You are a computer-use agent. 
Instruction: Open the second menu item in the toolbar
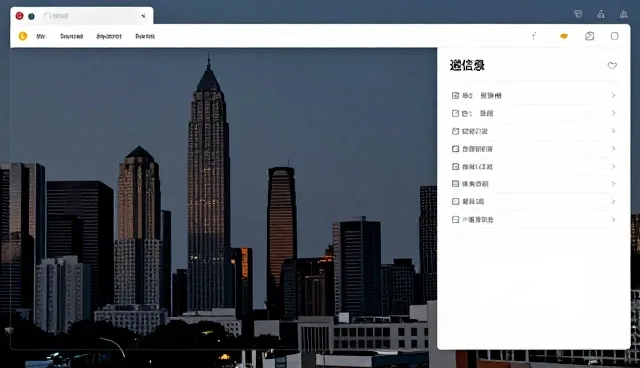tap(71, 36)
